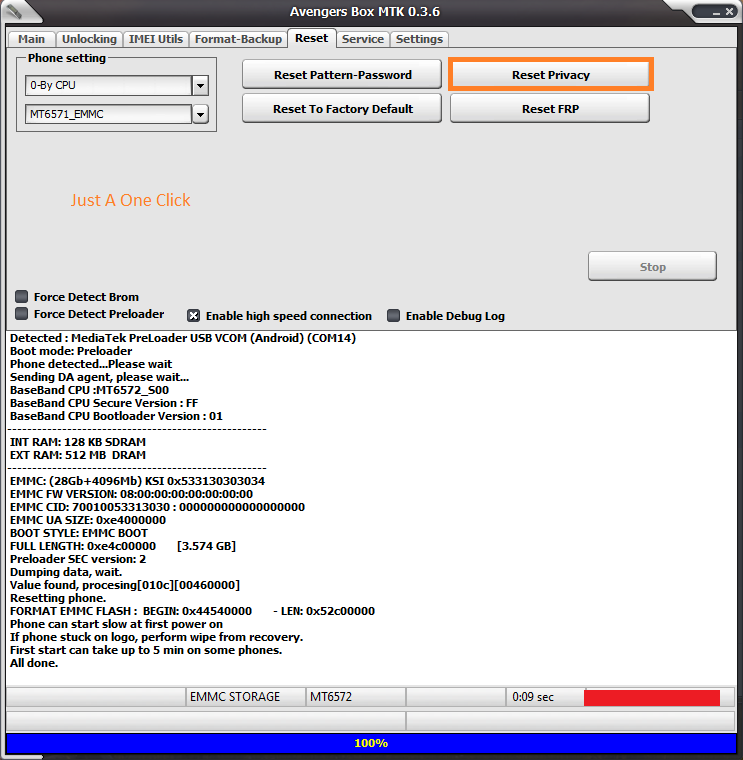Screen dimensions: 743x760
Task: Click the 'Detected : MediaTek PreLoader USB VCOM' line
Action: [183, 338]
